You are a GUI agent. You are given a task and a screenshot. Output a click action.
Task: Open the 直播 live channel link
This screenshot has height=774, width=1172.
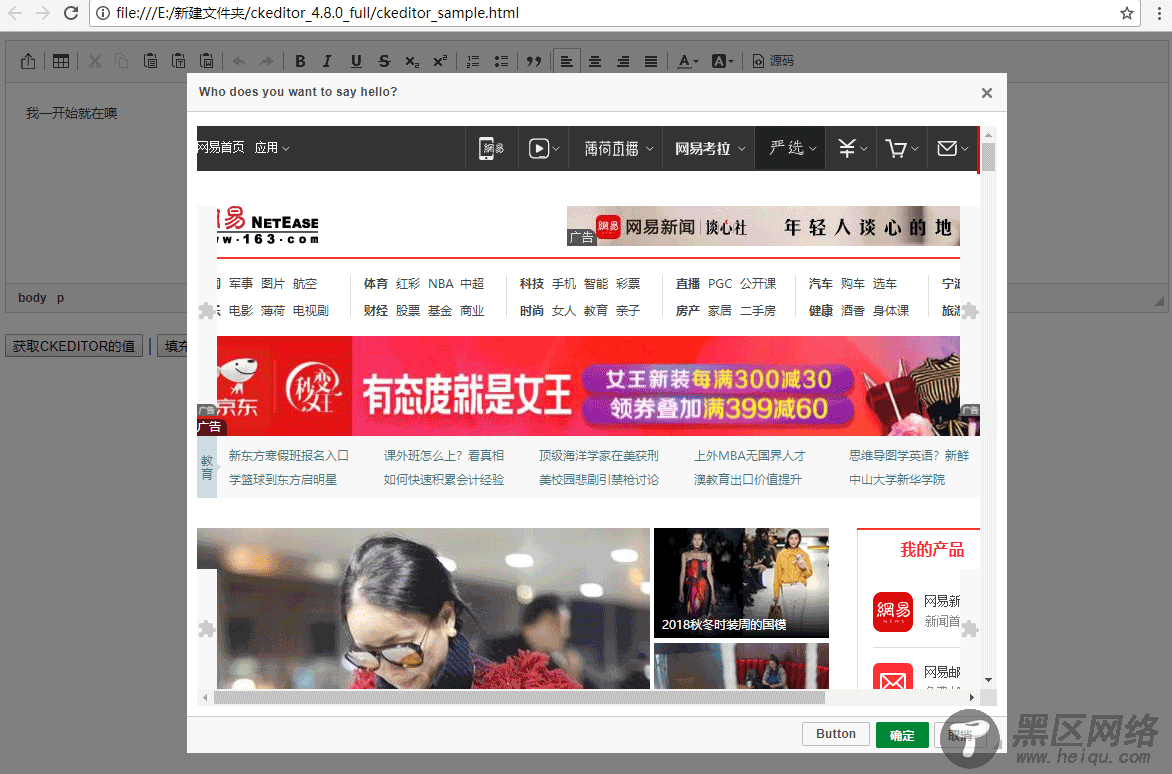[x=688, y=284]
